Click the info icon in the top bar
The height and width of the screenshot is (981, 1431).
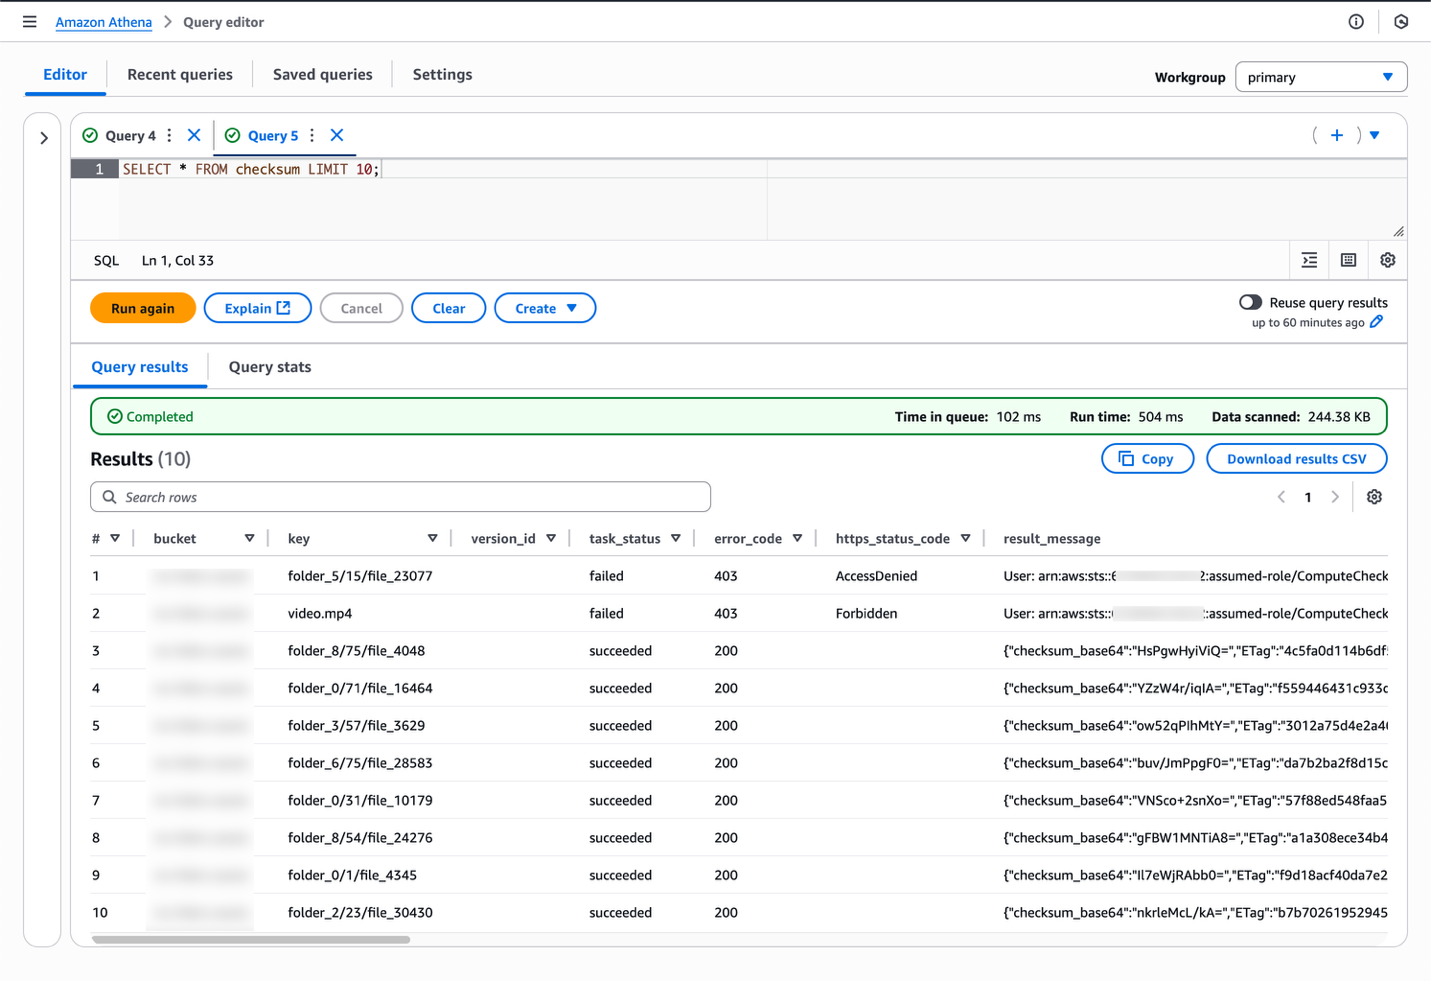coord(1355,21)
